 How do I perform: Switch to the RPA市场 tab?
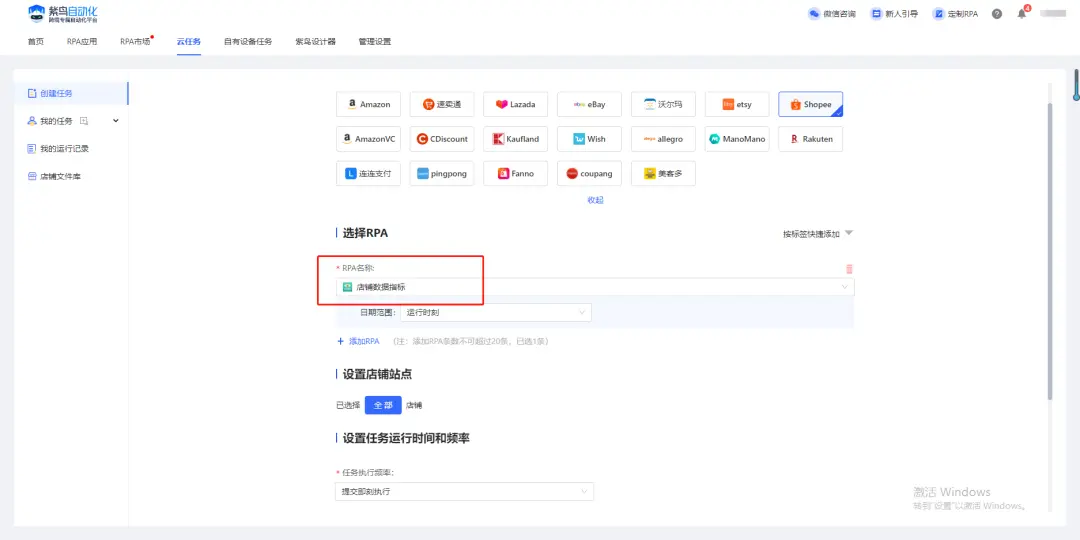(x=135, y=42)
